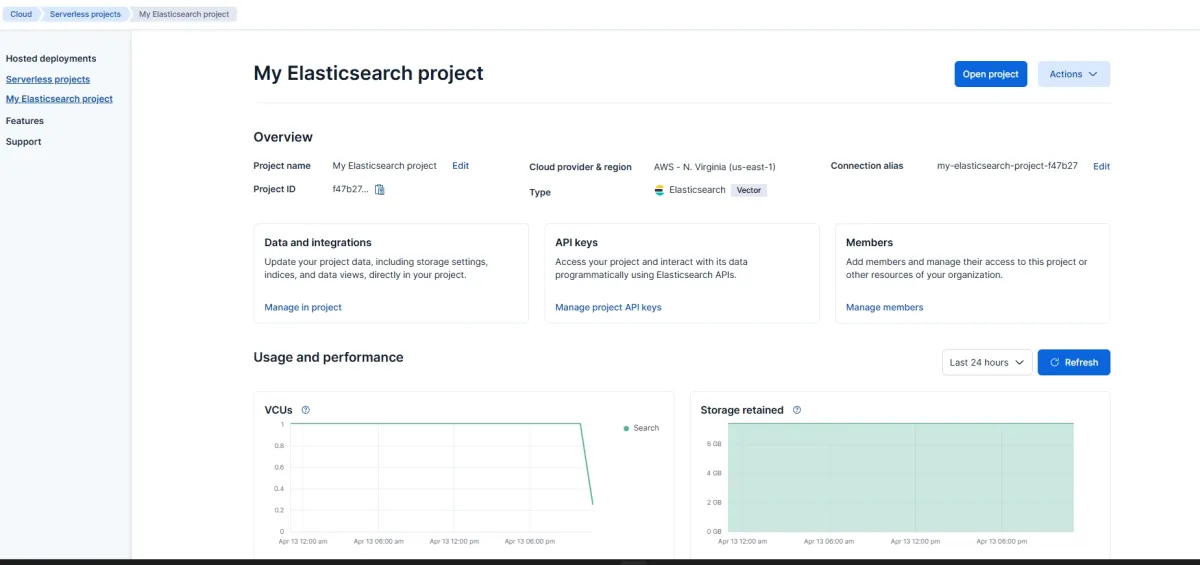Open the Actions dropdown menu

[x=1074, y=74]
